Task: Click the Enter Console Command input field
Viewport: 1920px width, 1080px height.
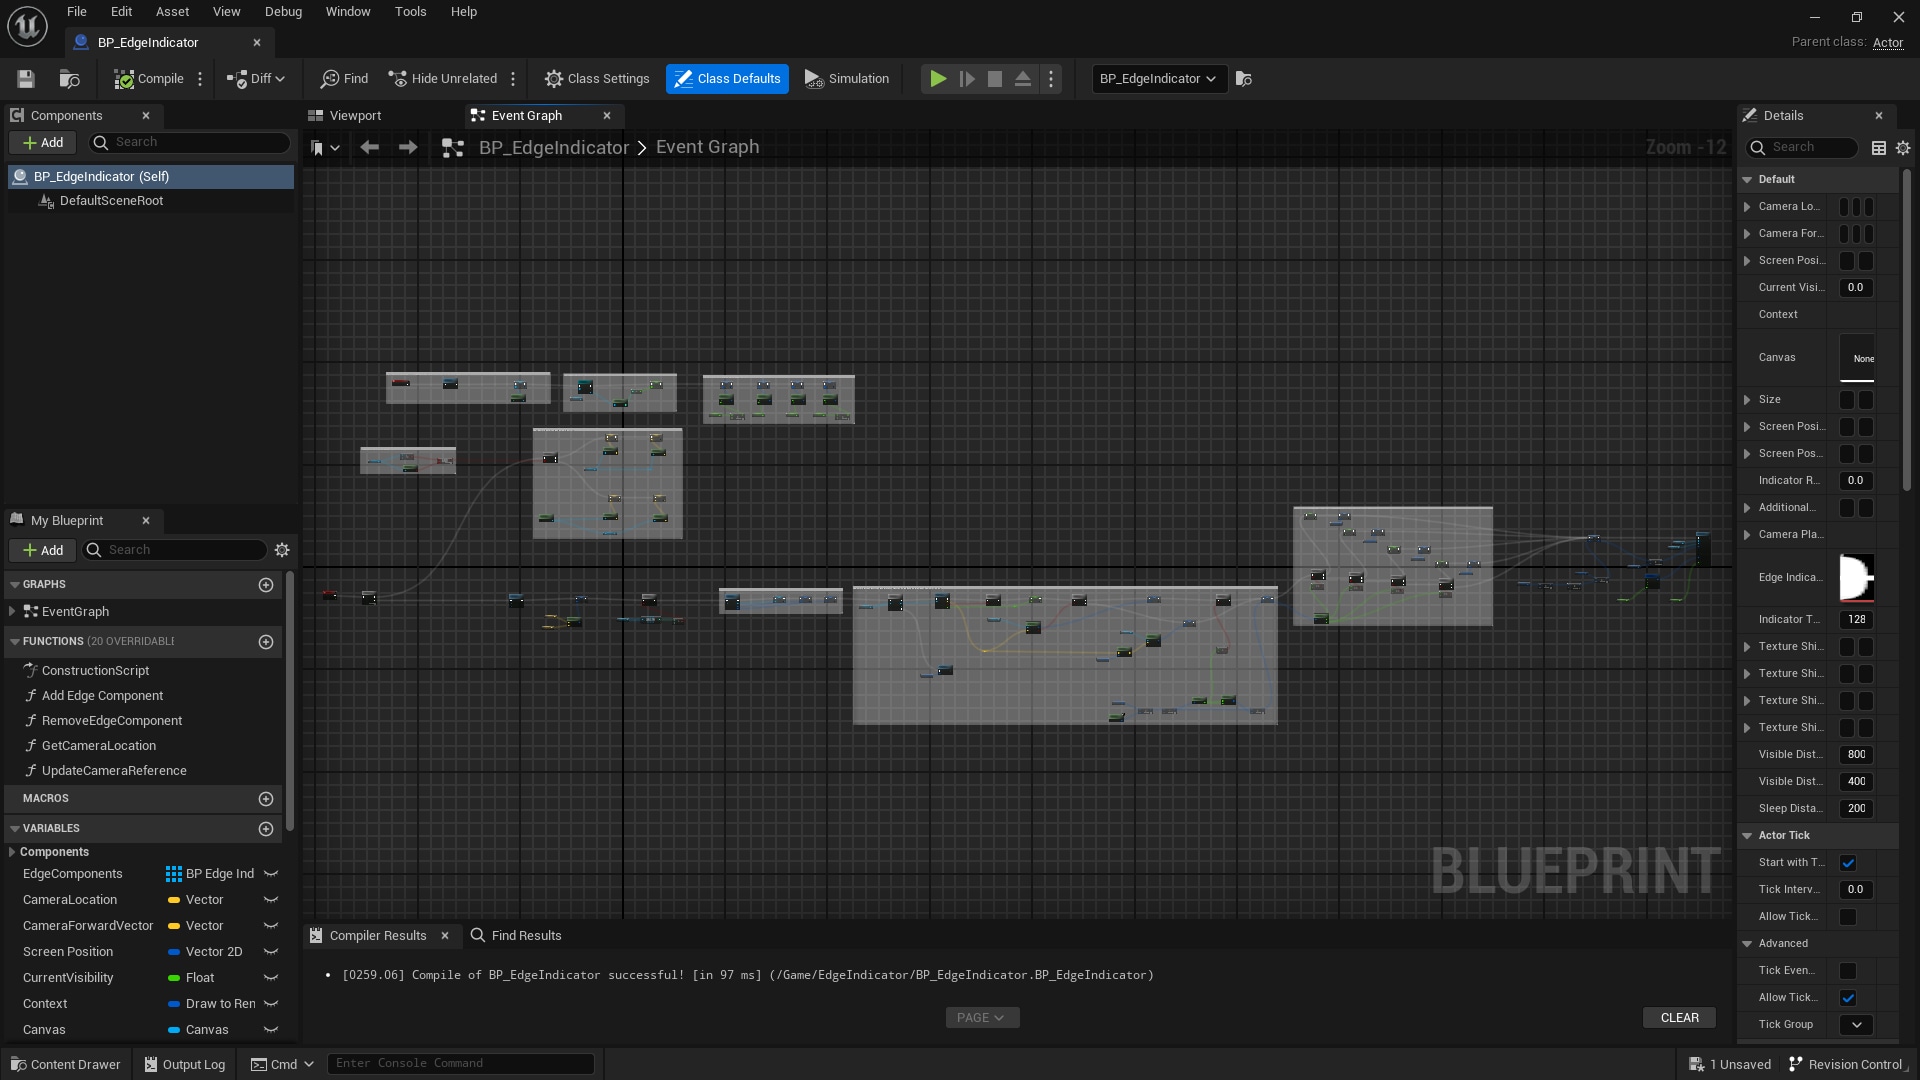Action: [460, 1063]
